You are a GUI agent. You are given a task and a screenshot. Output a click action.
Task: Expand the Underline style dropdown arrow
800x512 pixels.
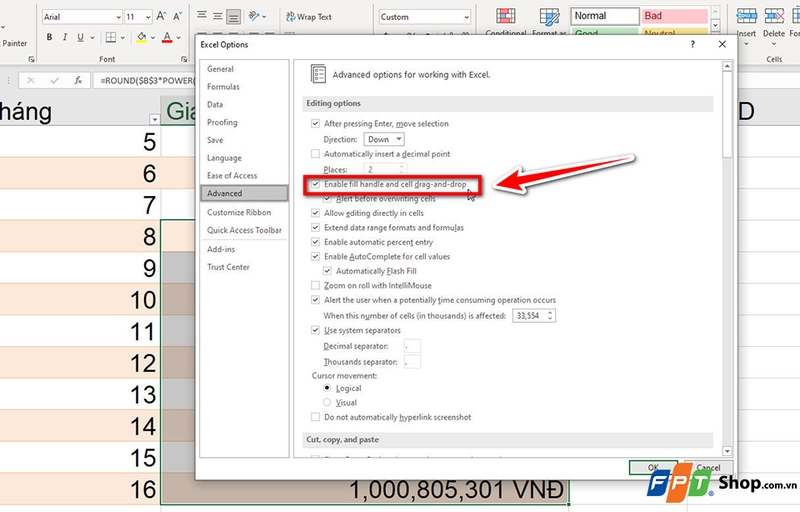(92, 37)
